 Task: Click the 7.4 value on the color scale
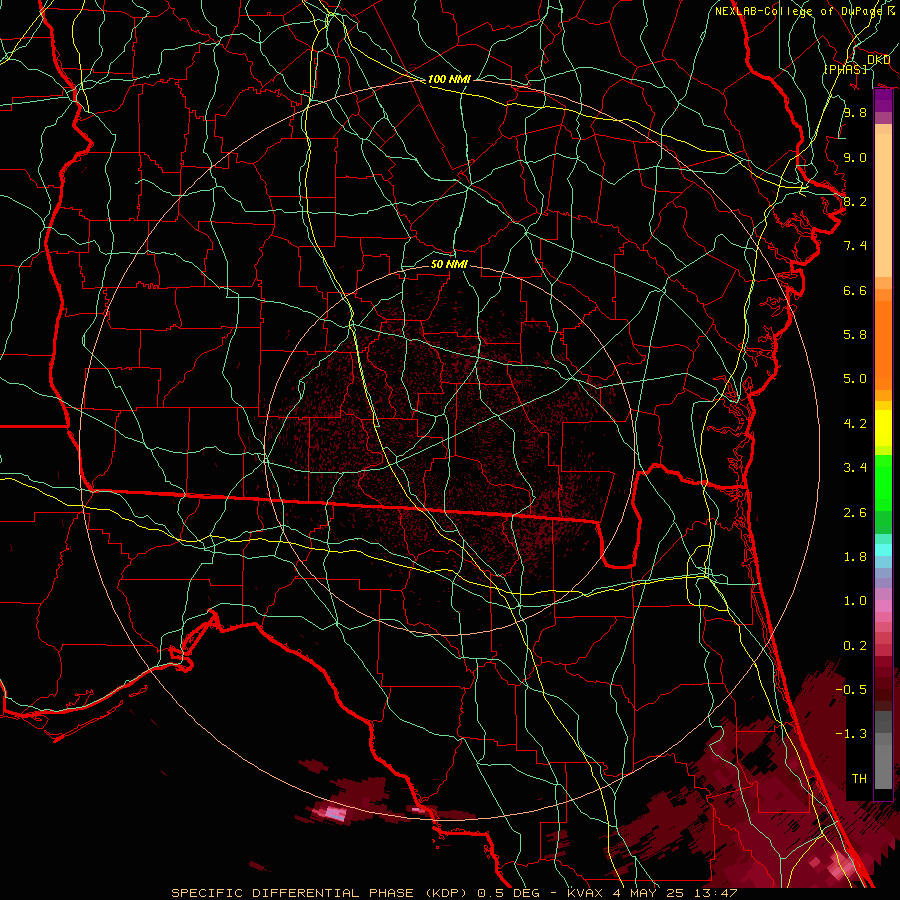click(x=855, y=246)
